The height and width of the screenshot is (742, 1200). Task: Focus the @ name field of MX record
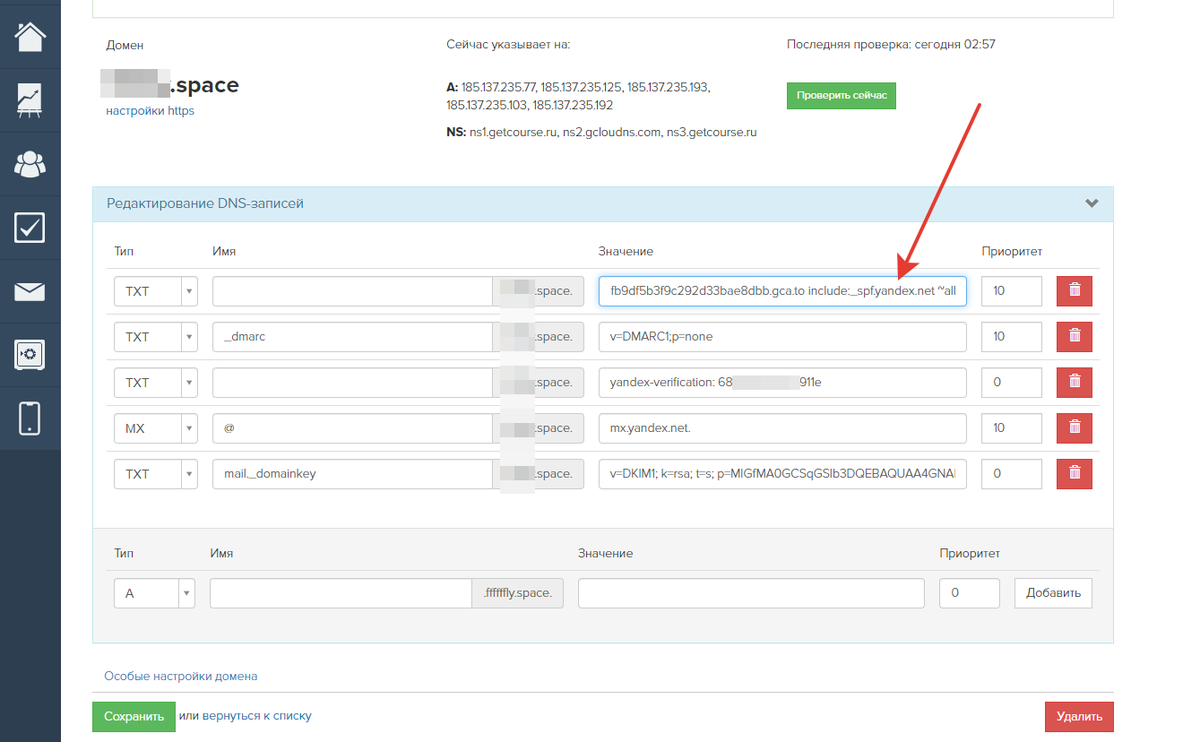352,428
